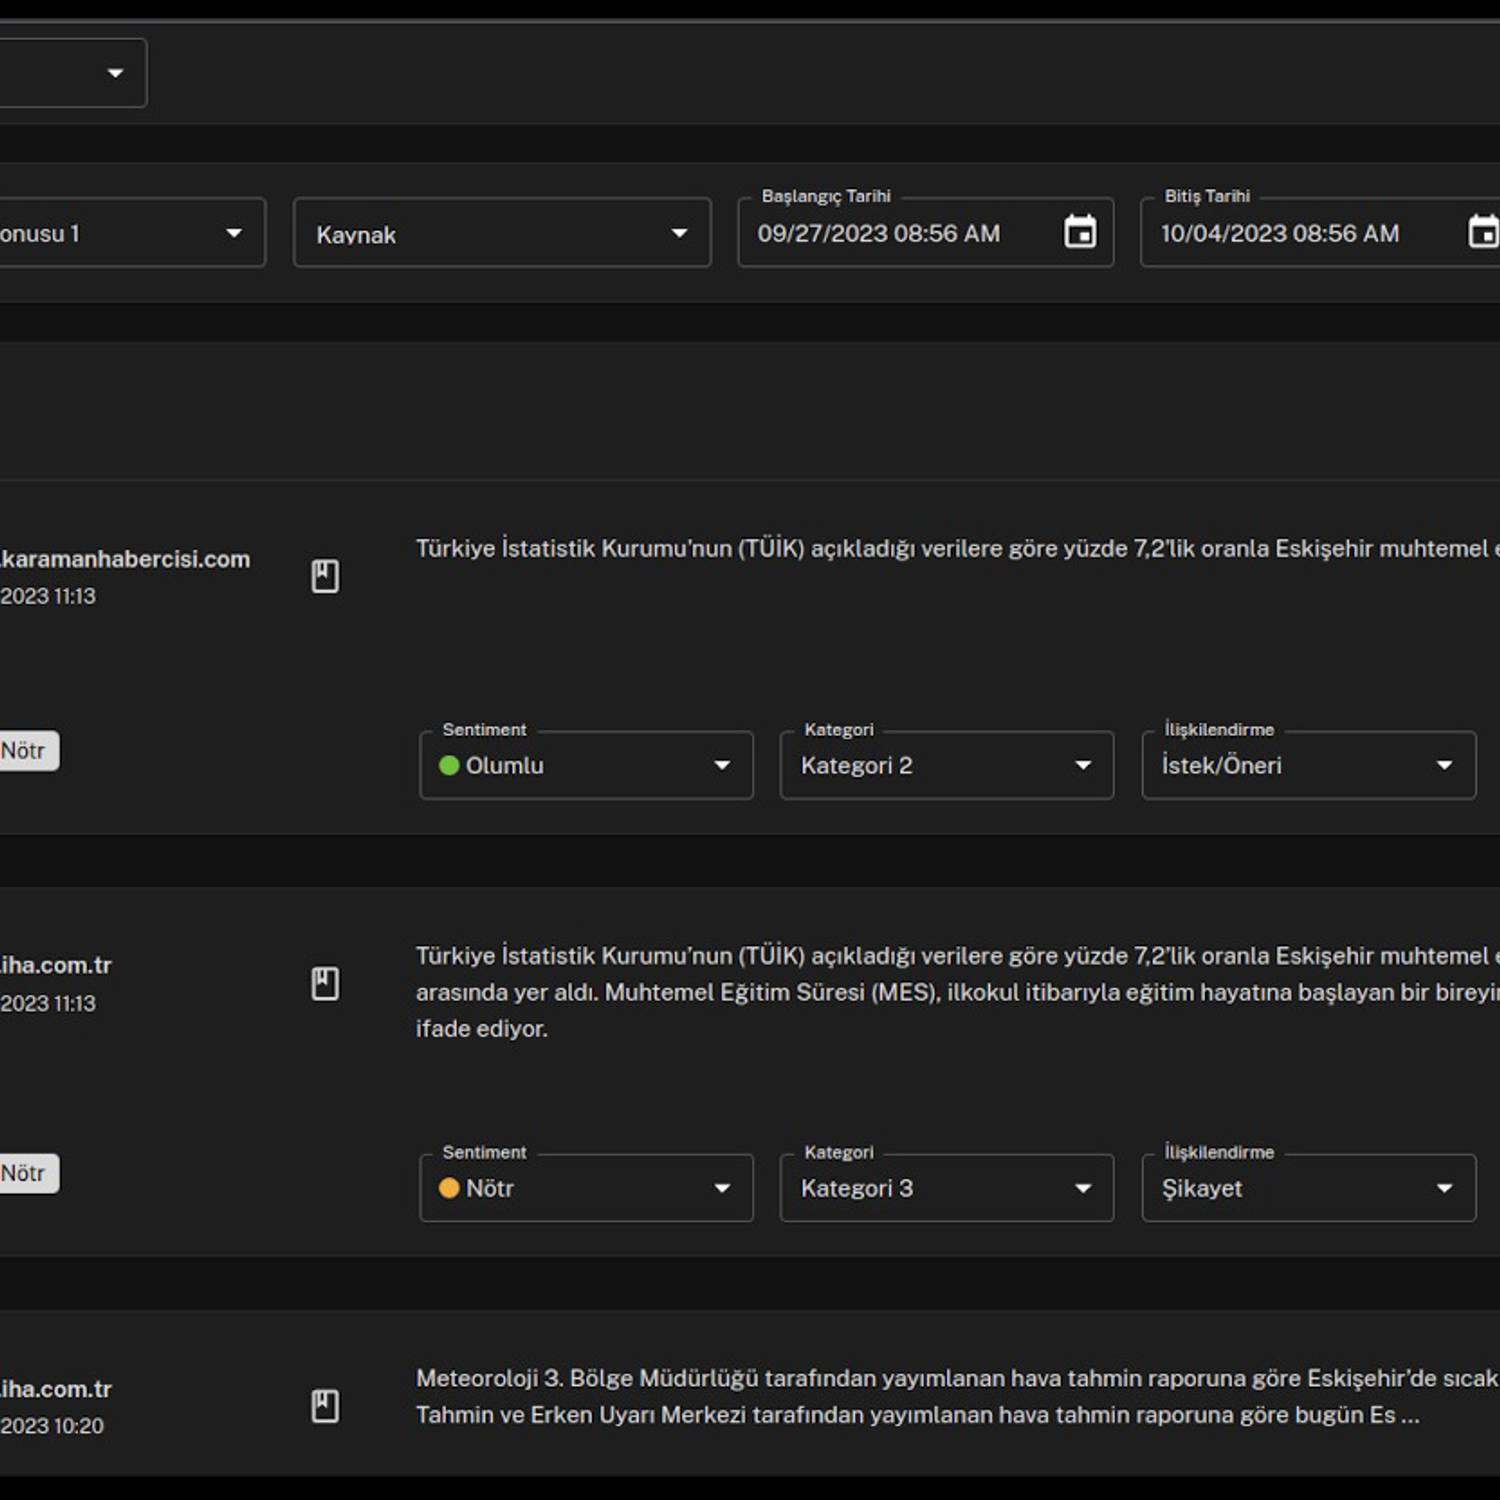Screen dimensions: 1500x1500
Task: Select the Kategori 3 dropdown
Action: (946, 1188)
